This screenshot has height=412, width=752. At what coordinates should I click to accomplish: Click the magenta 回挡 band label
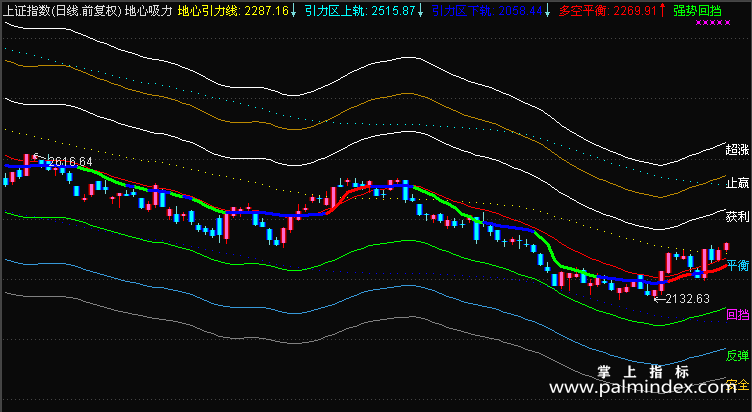tap(737, 315)
